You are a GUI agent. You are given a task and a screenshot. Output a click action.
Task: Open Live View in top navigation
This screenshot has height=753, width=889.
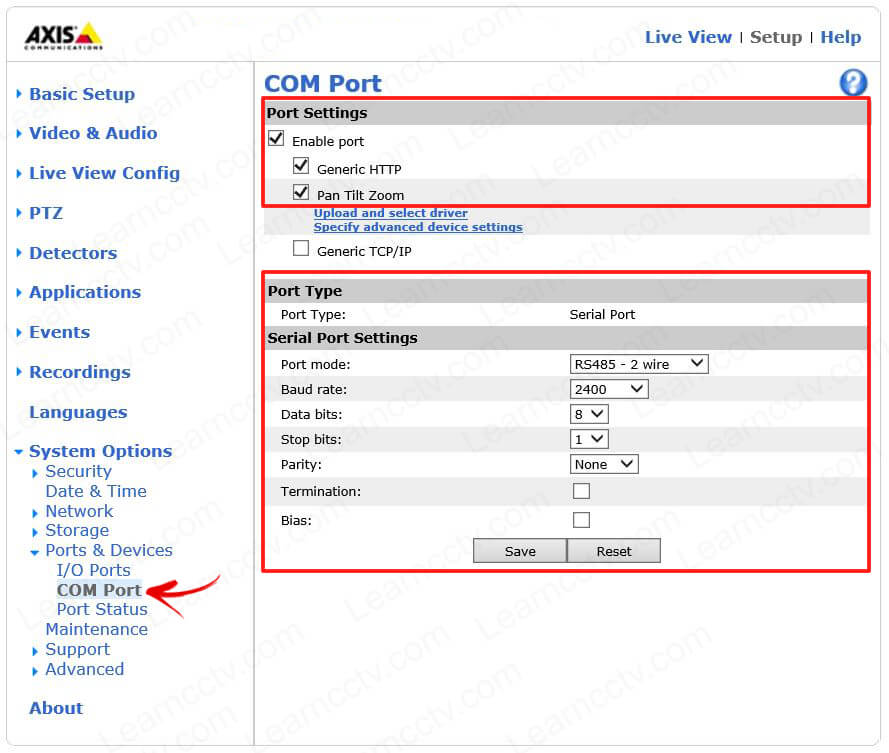(688, 37)
